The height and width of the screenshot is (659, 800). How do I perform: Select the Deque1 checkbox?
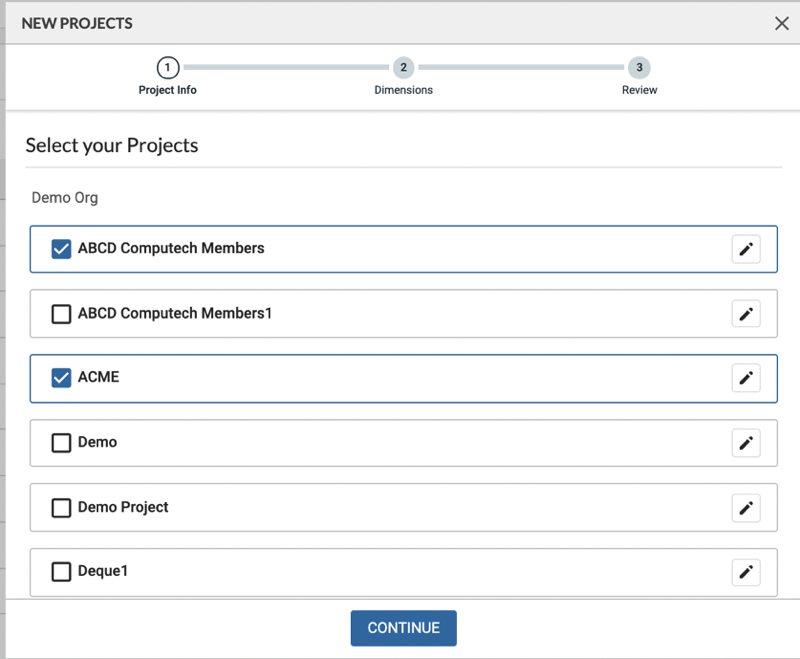pos(61,572)
